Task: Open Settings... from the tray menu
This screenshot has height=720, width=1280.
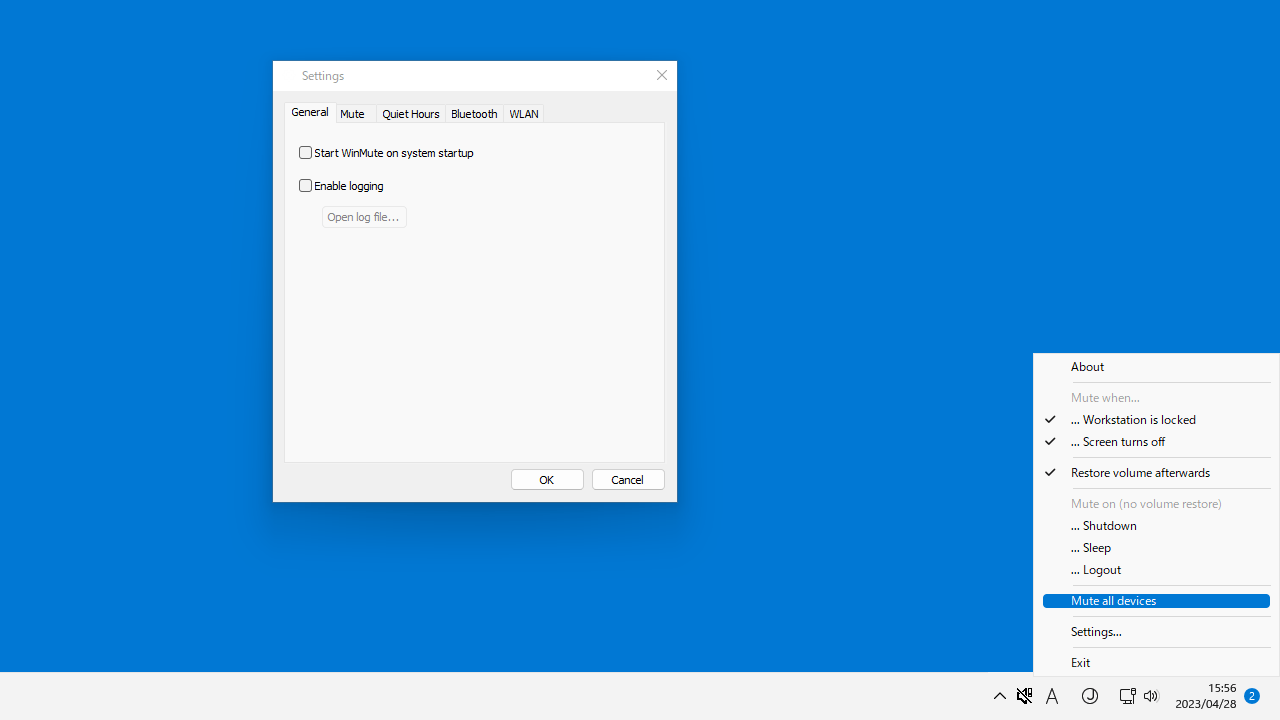Action: click(1156, 632)
